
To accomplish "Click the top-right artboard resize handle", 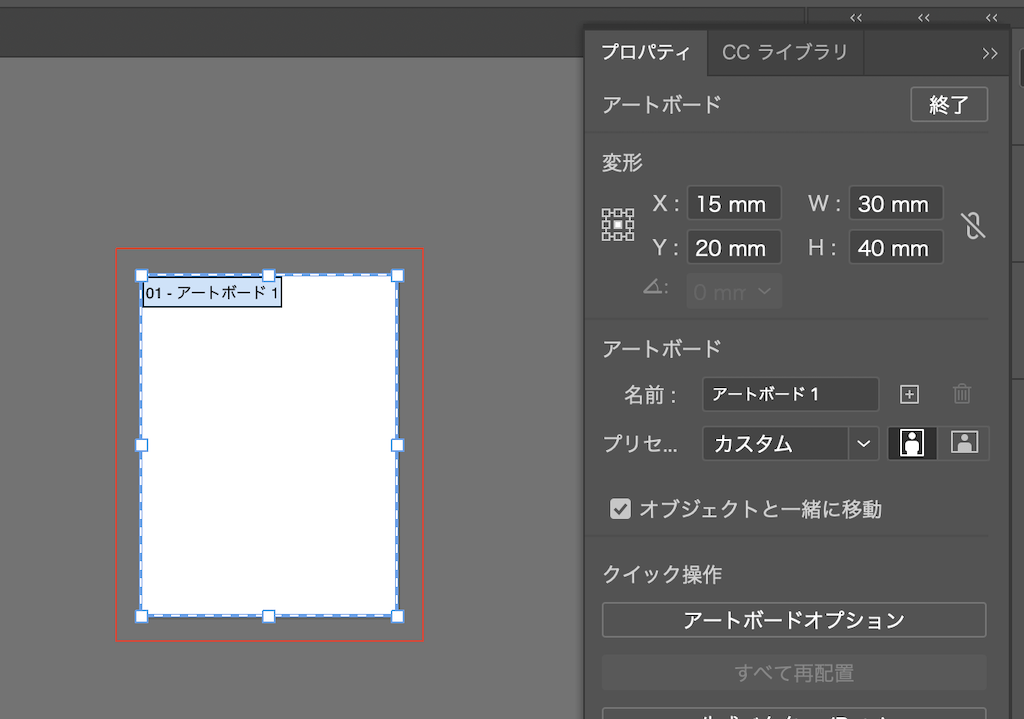I will (397, 276).
